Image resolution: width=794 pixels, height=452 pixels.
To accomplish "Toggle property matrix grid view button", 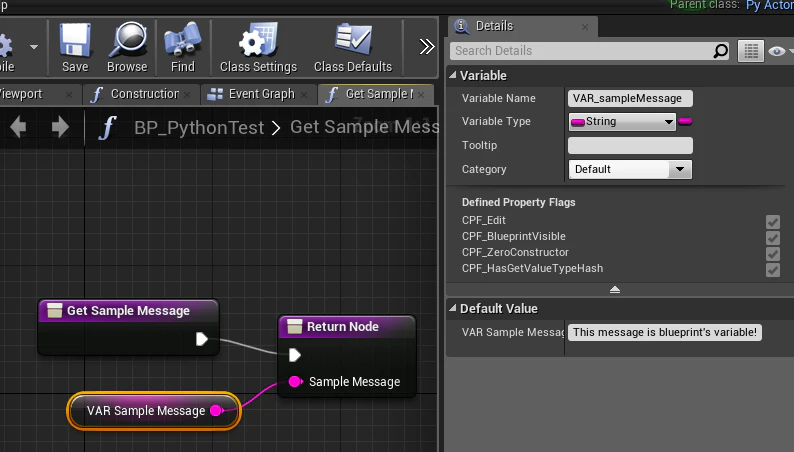I will [x=750, y=51].
